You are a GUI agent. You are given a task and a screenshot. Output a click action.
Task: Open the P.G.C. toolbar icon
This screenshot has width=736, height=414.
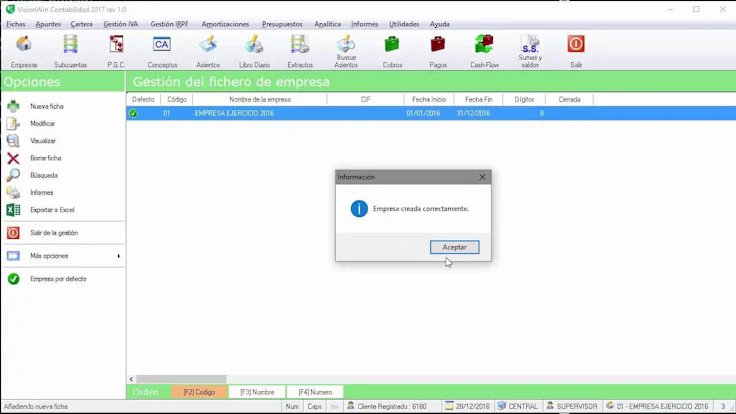pyautogui.click(x=116, y=51)
